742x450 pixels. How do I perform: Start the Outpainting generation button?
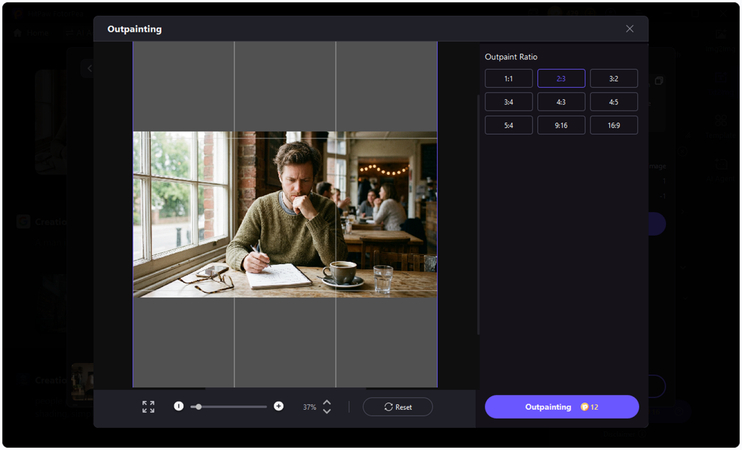coord(561,407)
